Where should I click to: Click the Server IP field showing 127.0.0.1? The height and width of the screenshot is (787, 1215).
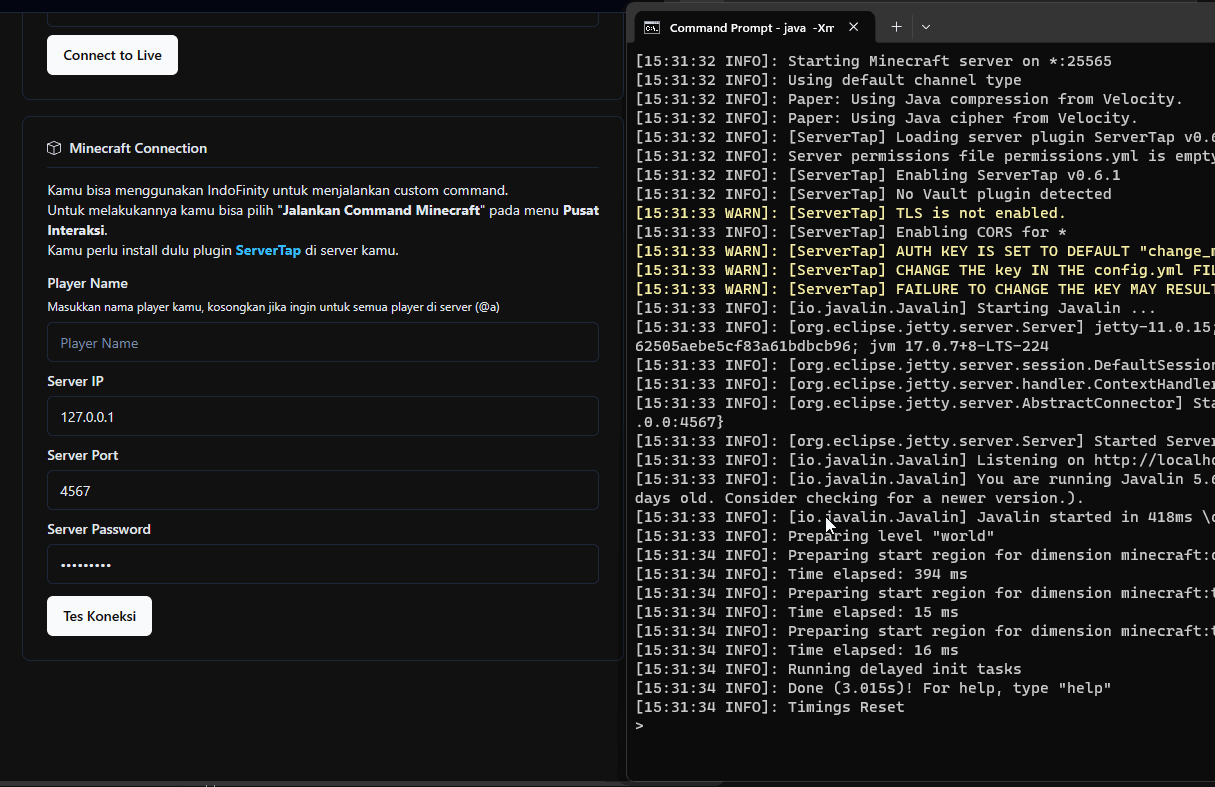tap(322, 416)
